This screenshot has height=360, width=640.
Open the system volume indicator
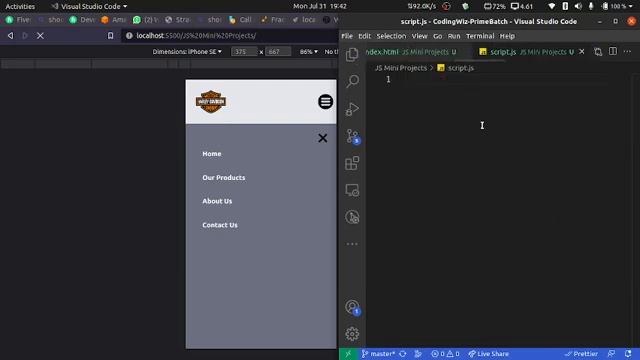578,7
